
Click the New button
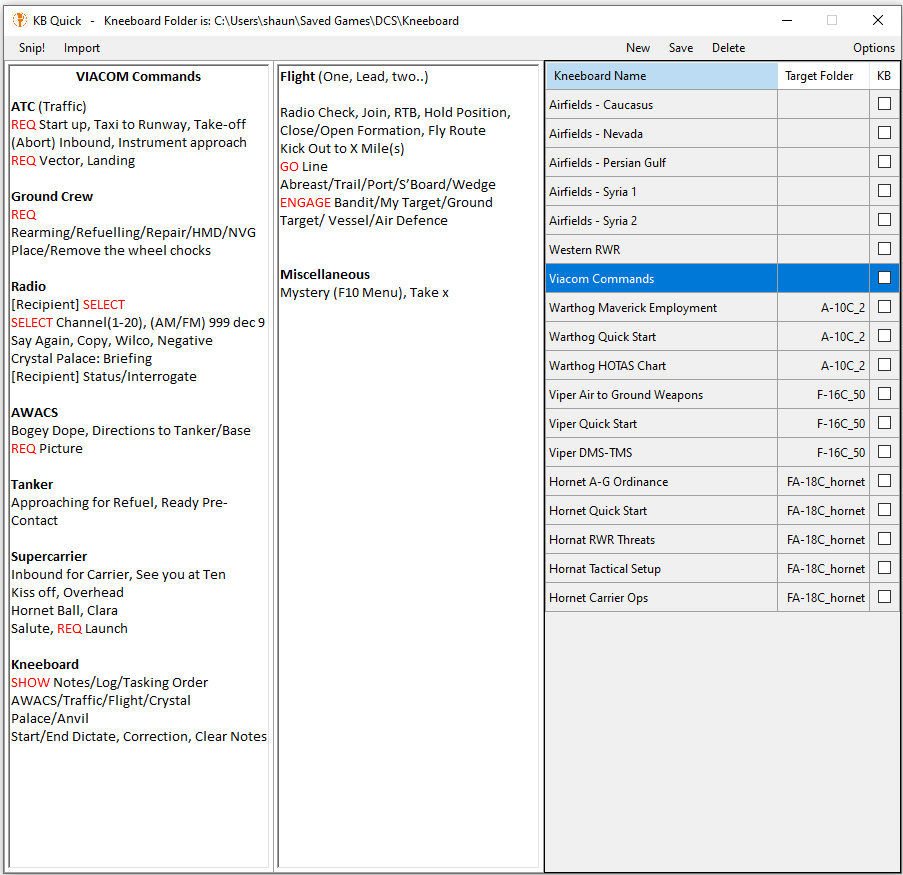[637, 48]
